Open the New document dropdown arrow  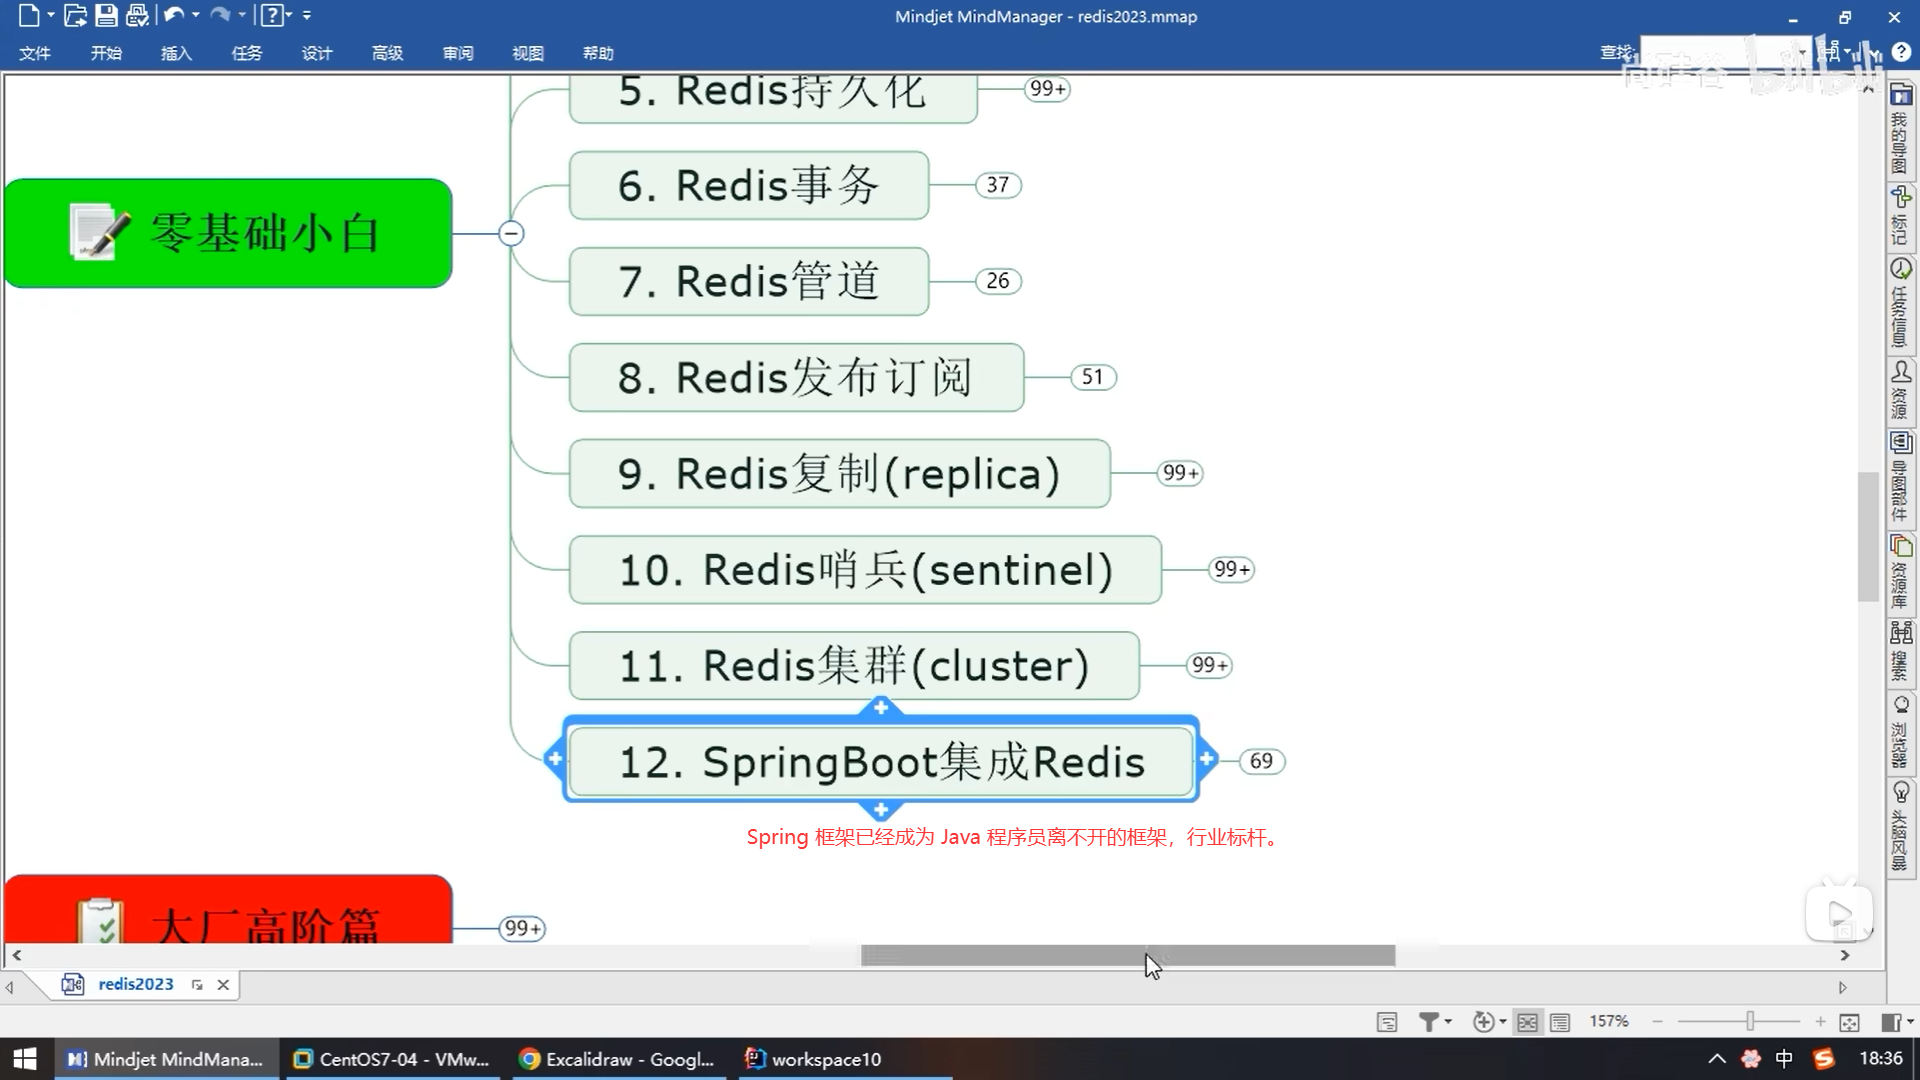click(50, 15)
